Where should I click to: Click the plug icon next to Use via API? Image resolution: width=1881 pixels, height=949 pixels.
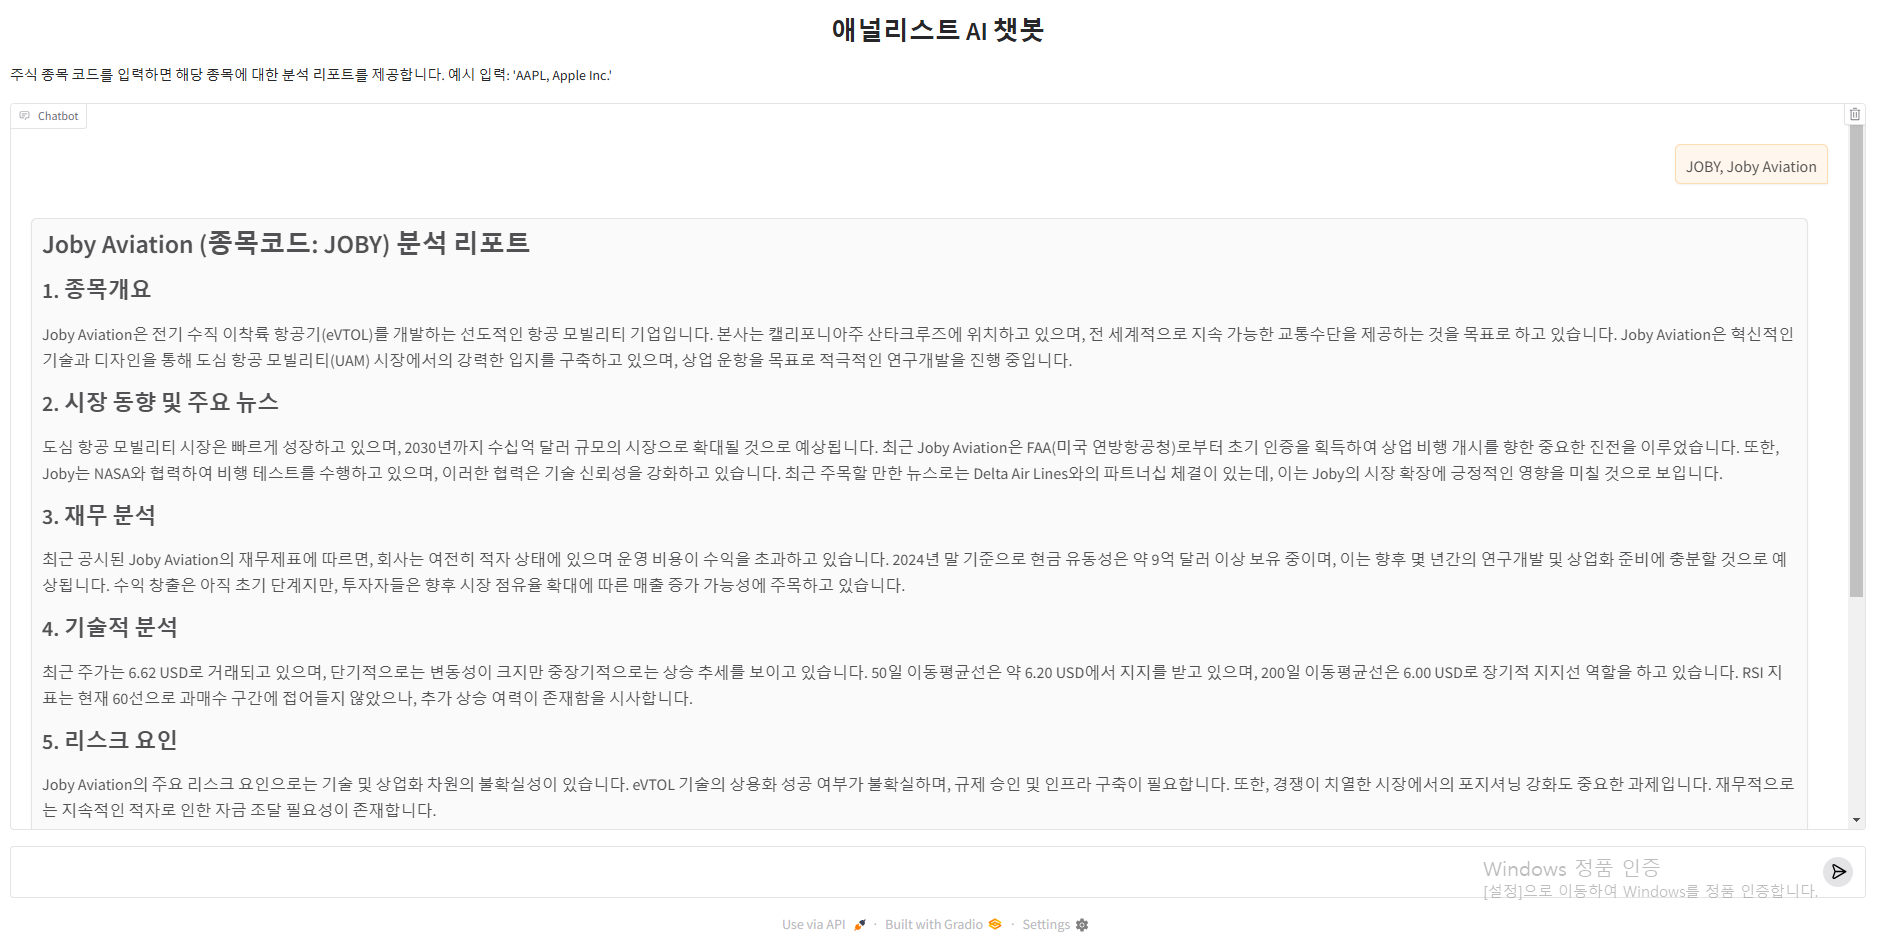tap(858, 924)
